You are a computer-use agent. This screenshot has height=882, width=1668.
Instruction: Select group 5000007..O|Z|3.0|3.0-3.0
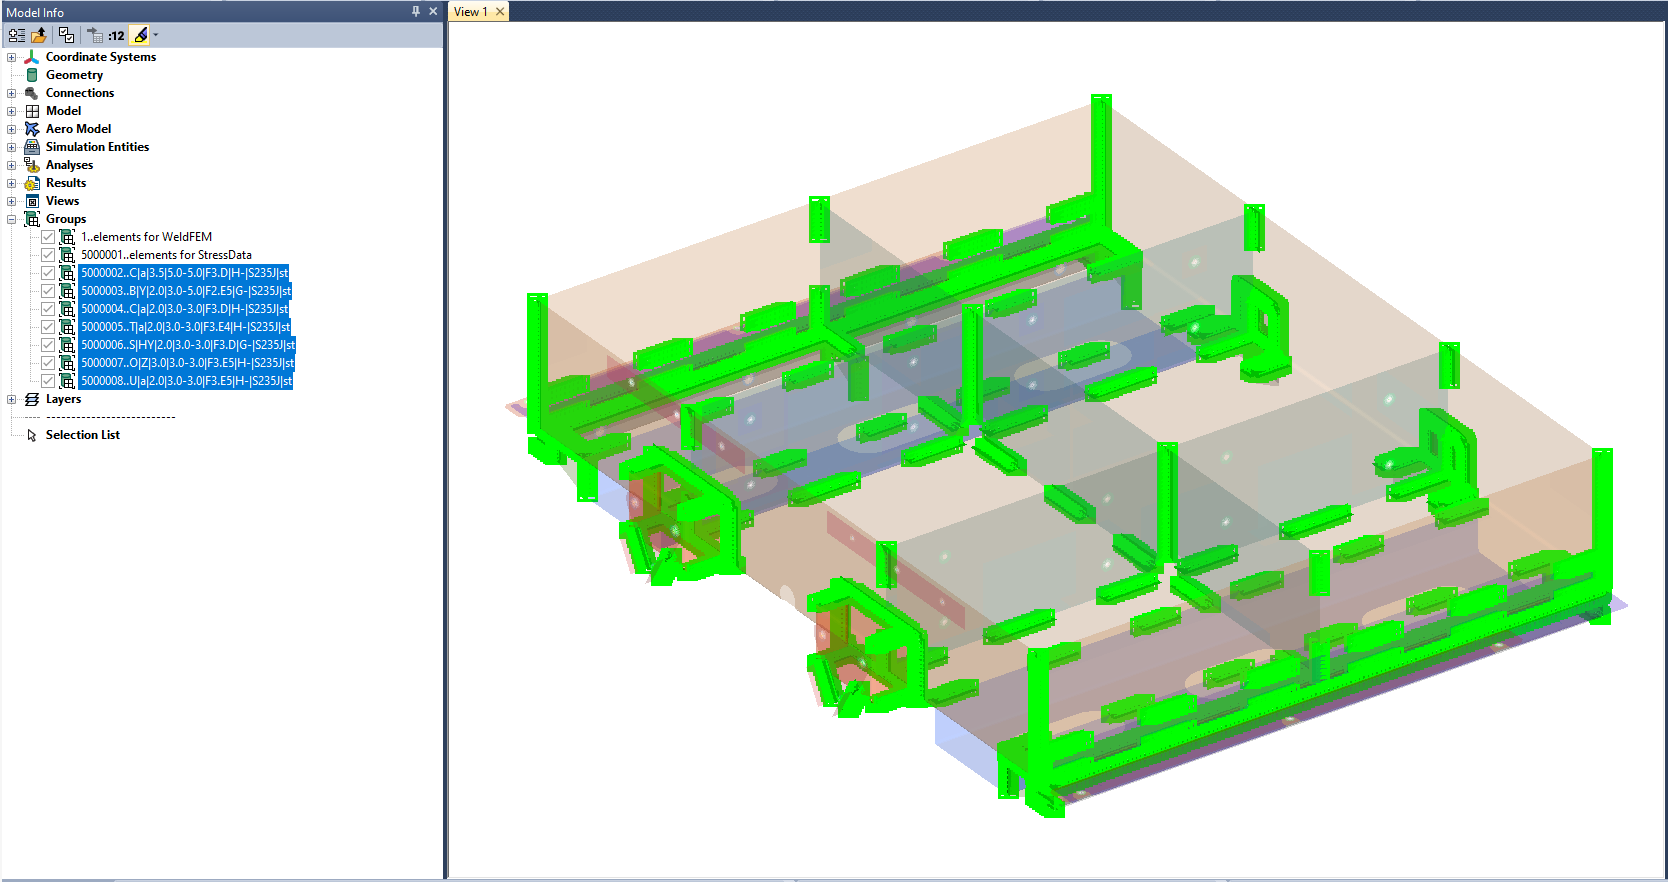(187, 363)
